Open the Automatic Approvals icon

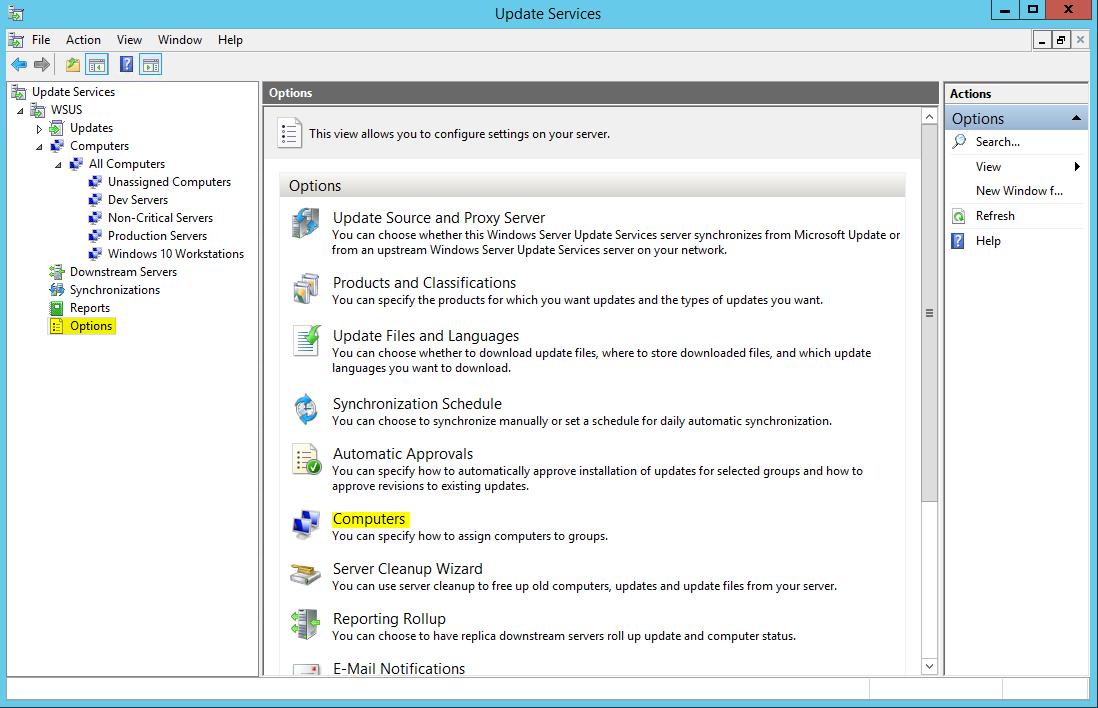click(x=306, y=460)
